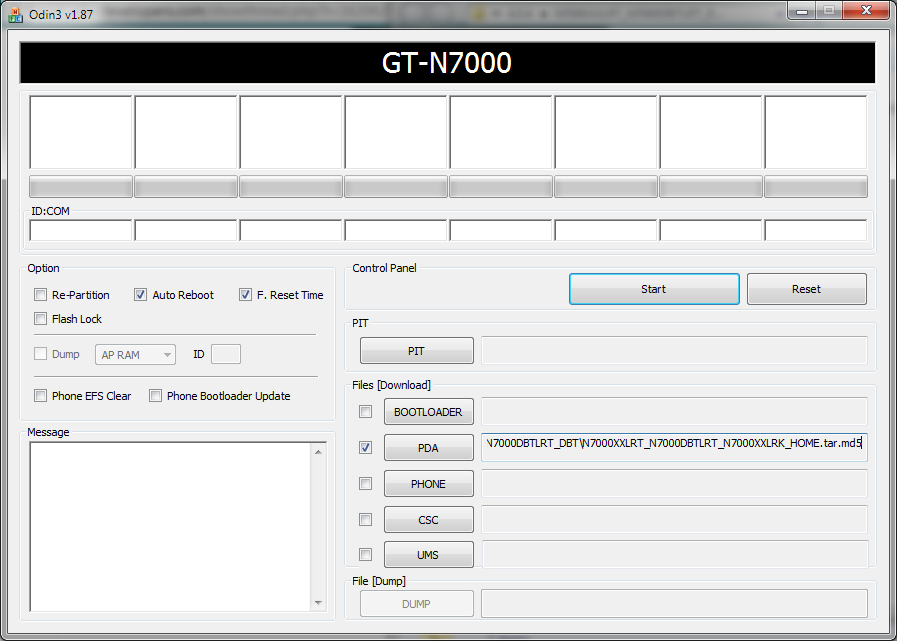Viewport: 897px width, 641px height.
Task: Check the PHONE file checkbox
Action: (x=365, y=484)
